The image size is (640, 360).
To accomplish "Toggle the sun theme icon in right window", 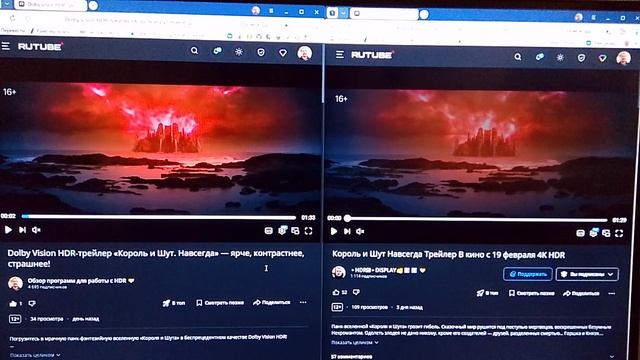I will coord(560,58).
